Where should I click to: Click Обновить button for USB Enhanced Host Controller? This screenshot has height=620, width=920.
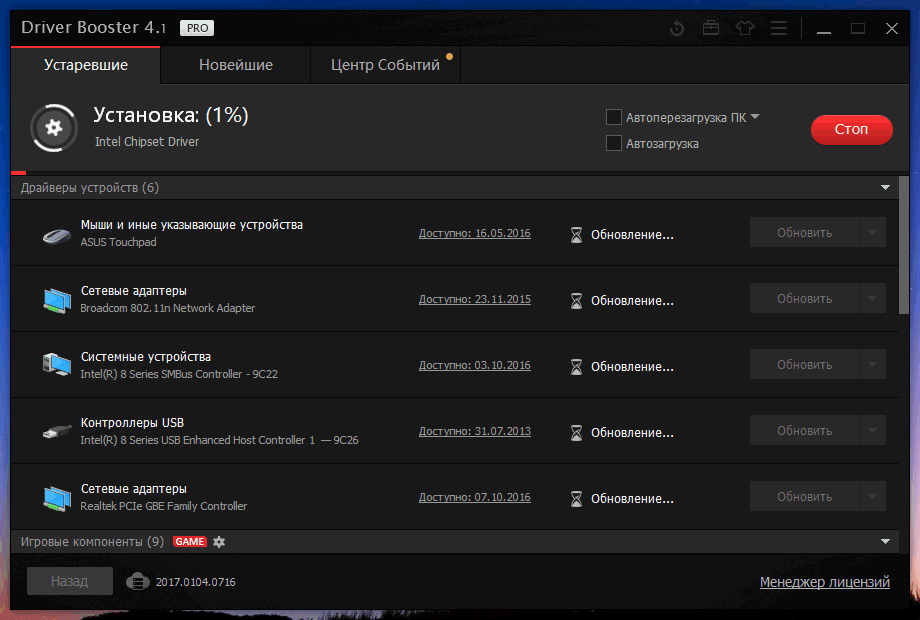click(x=805, y=431)
